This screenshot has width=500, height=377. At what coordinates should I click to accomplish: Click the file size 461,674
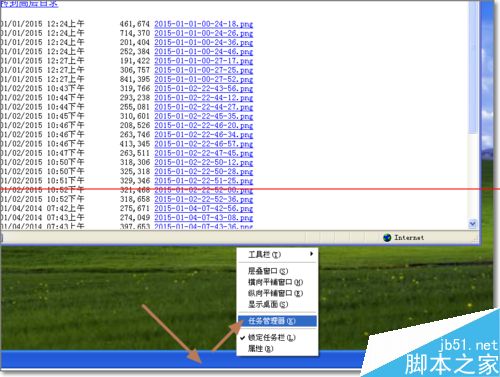(135, 24)
